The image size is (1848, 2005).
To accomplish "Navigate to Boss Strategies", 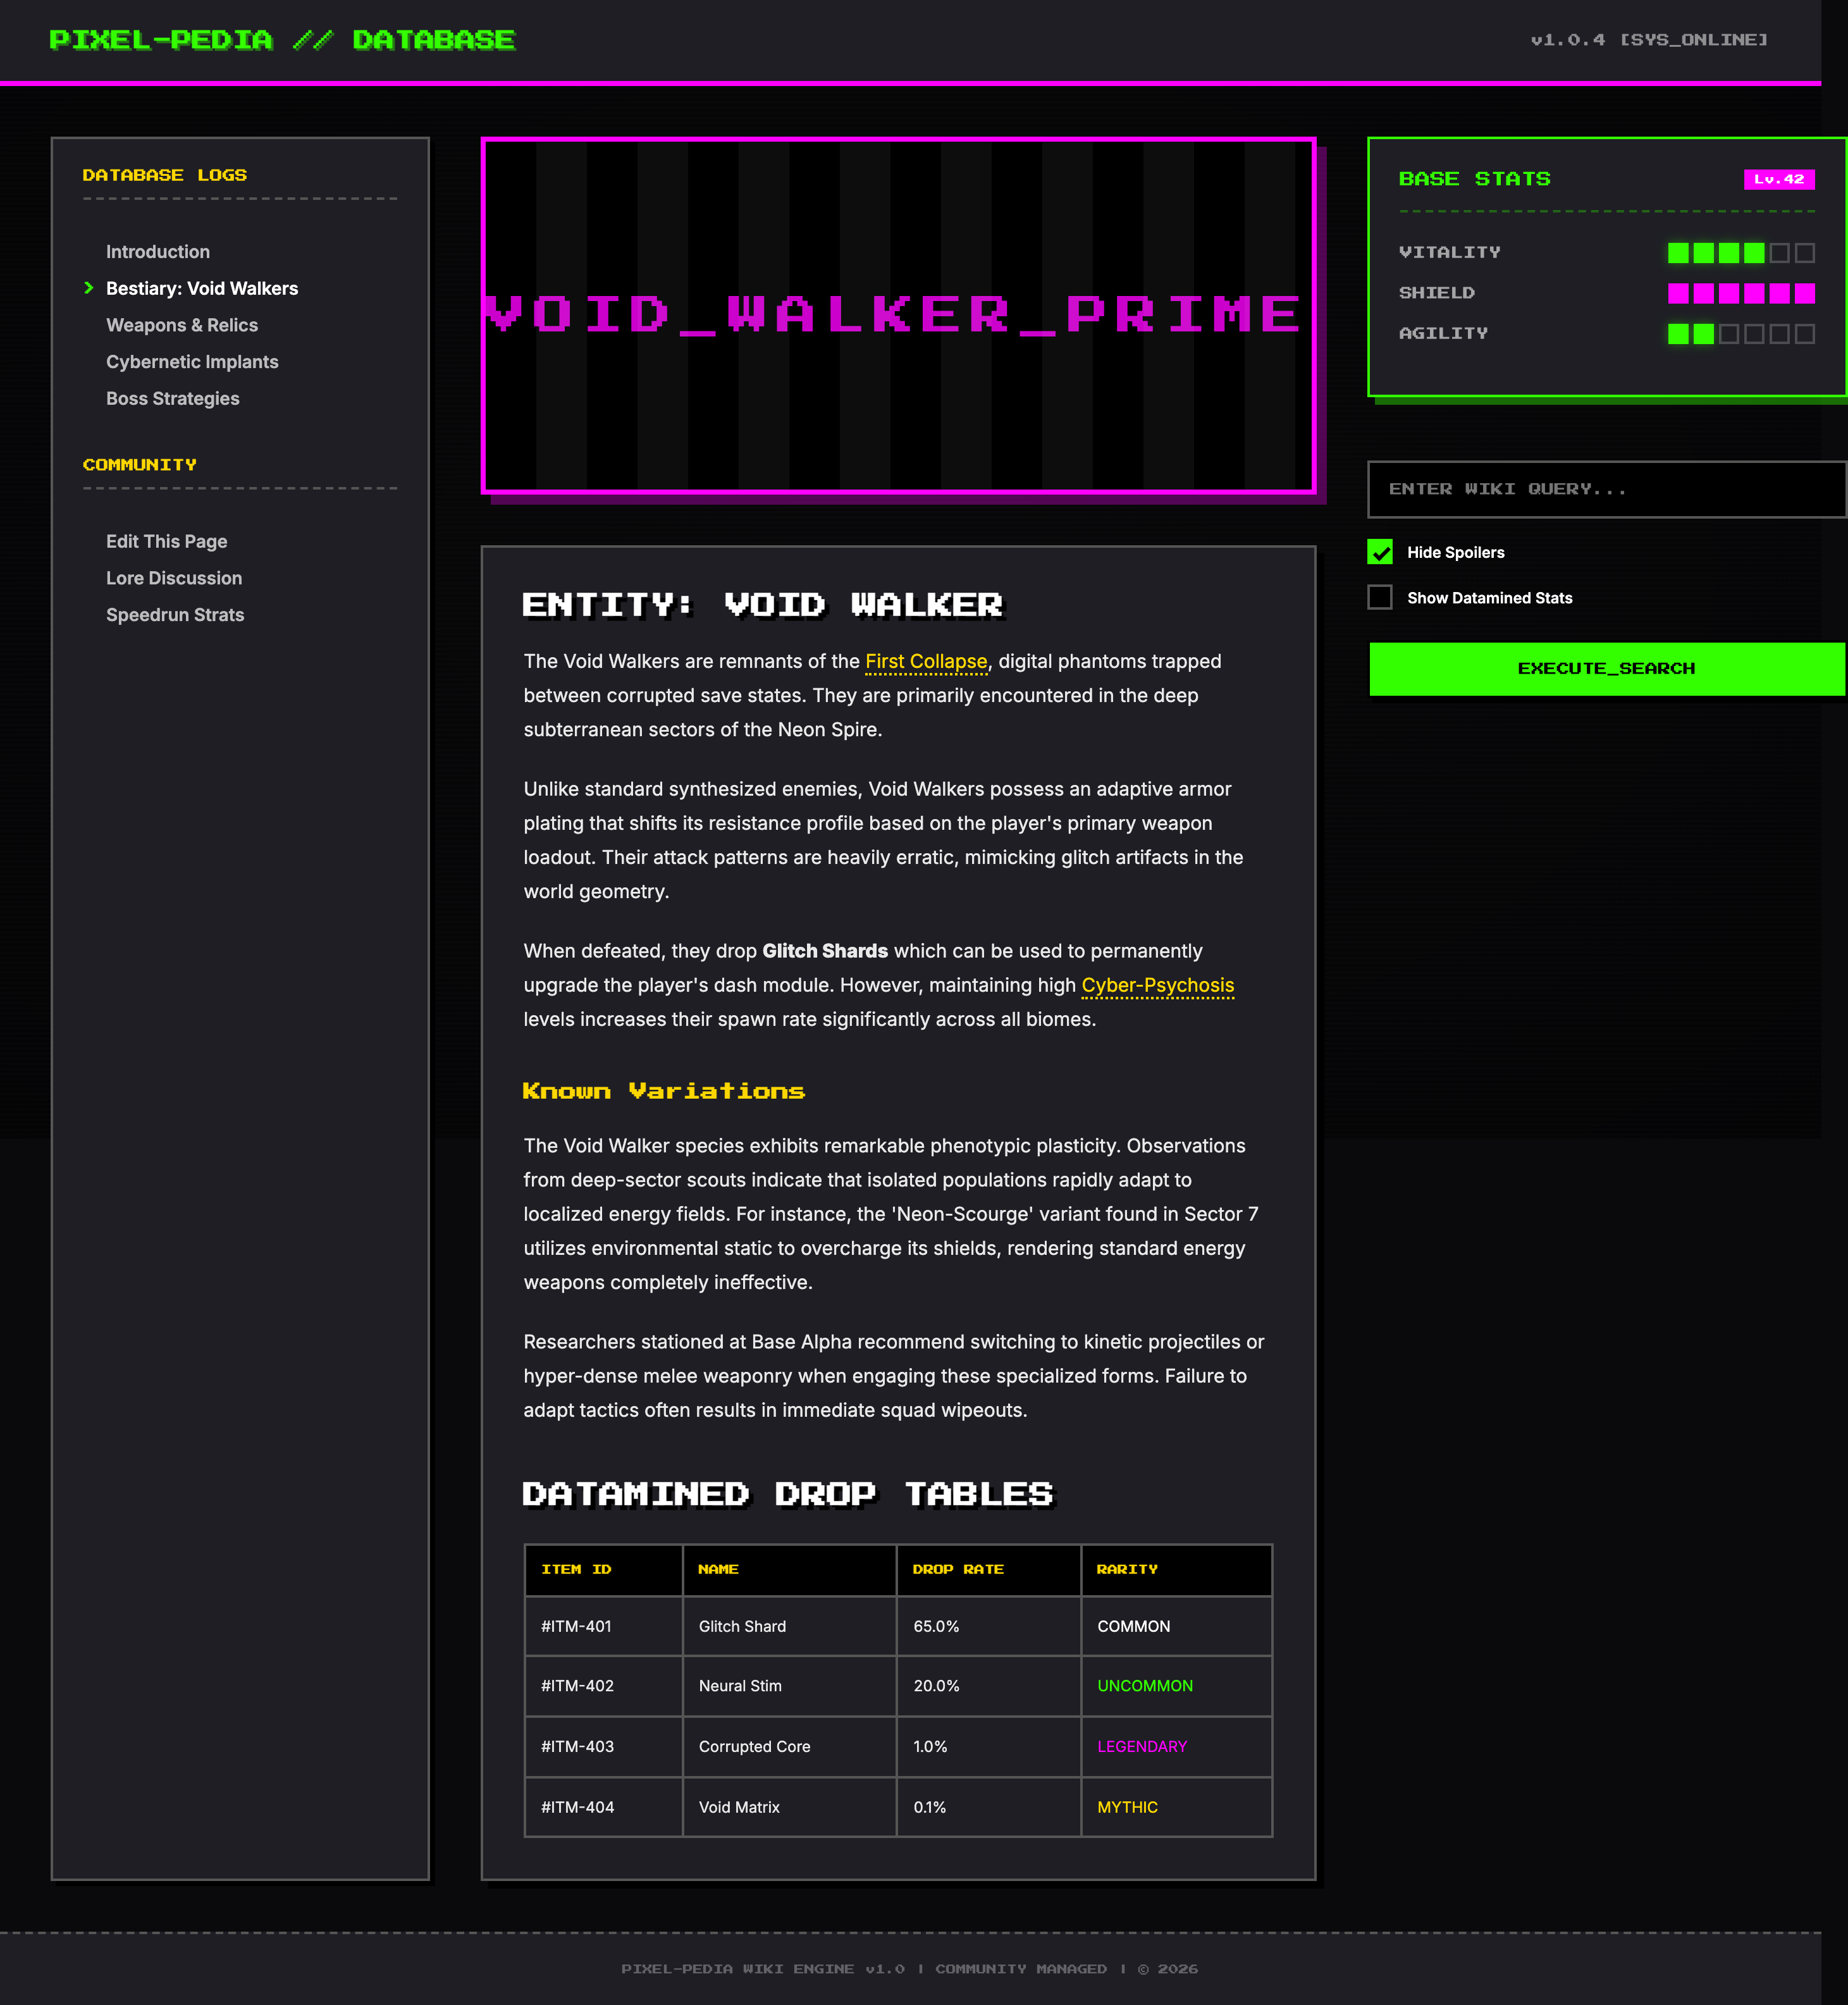I will click(x=173, y=399).
